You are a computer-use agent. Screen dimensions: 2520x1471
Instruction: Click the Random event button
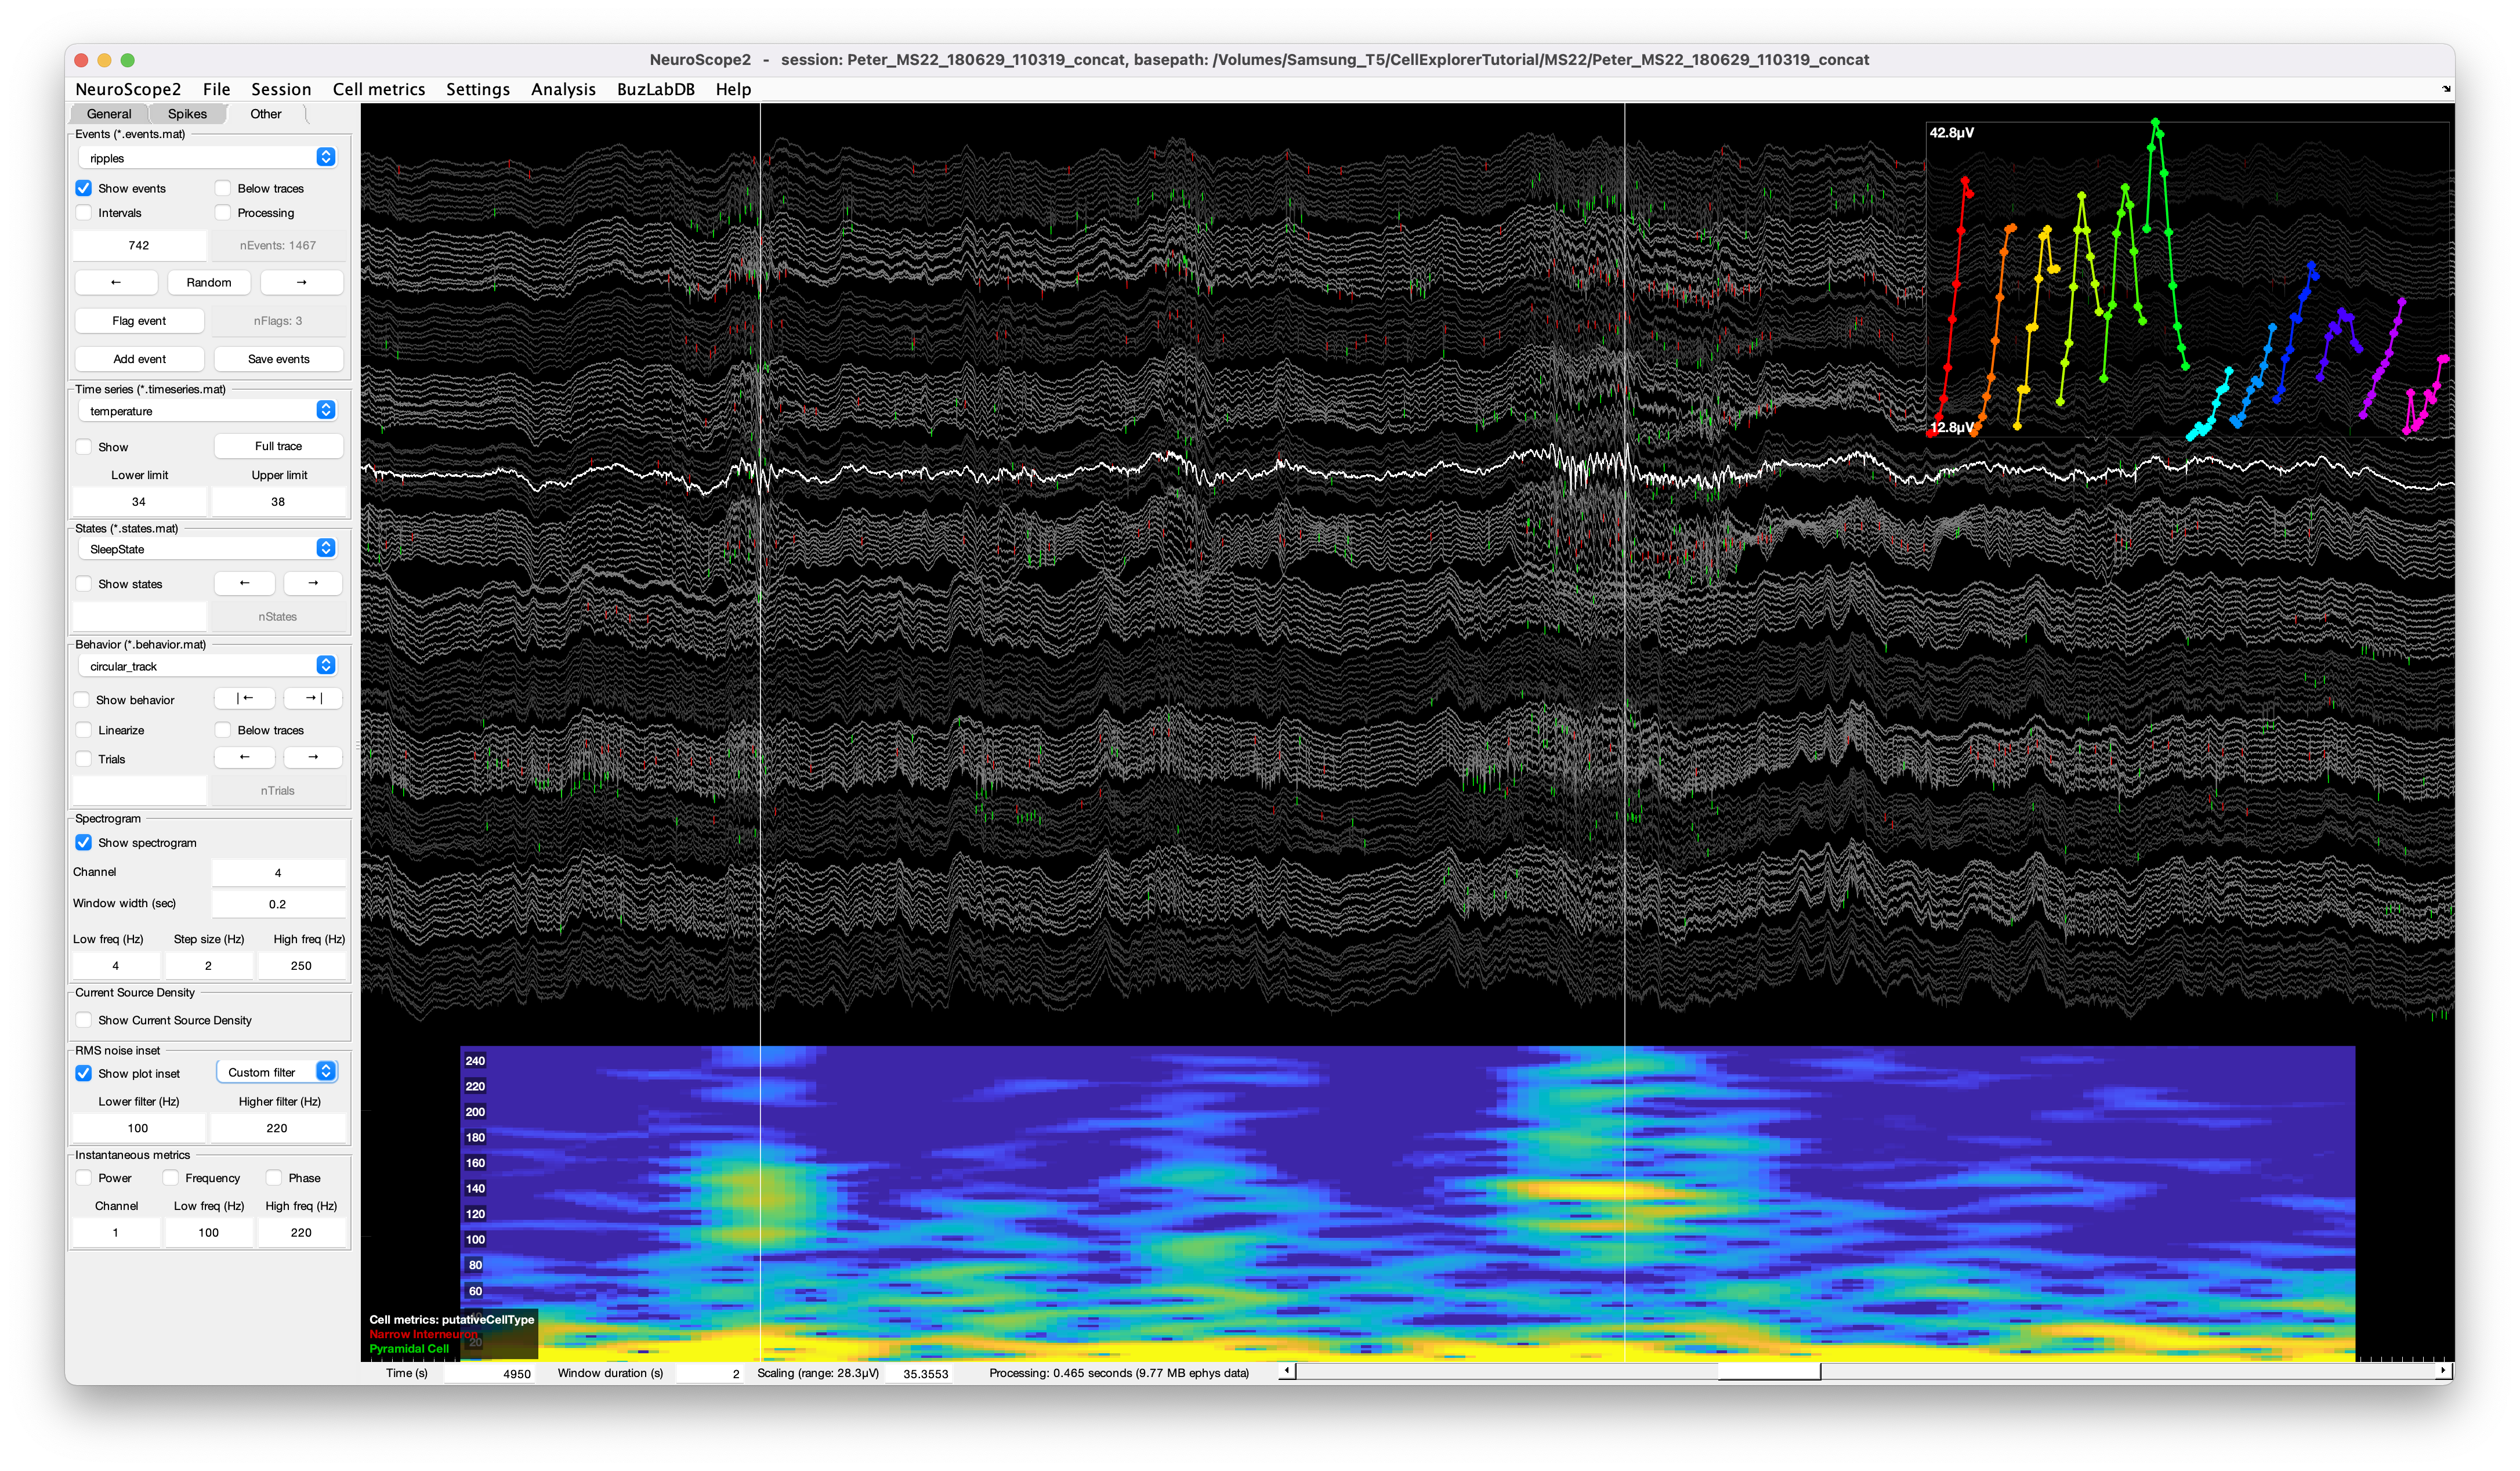click(208, 283)
